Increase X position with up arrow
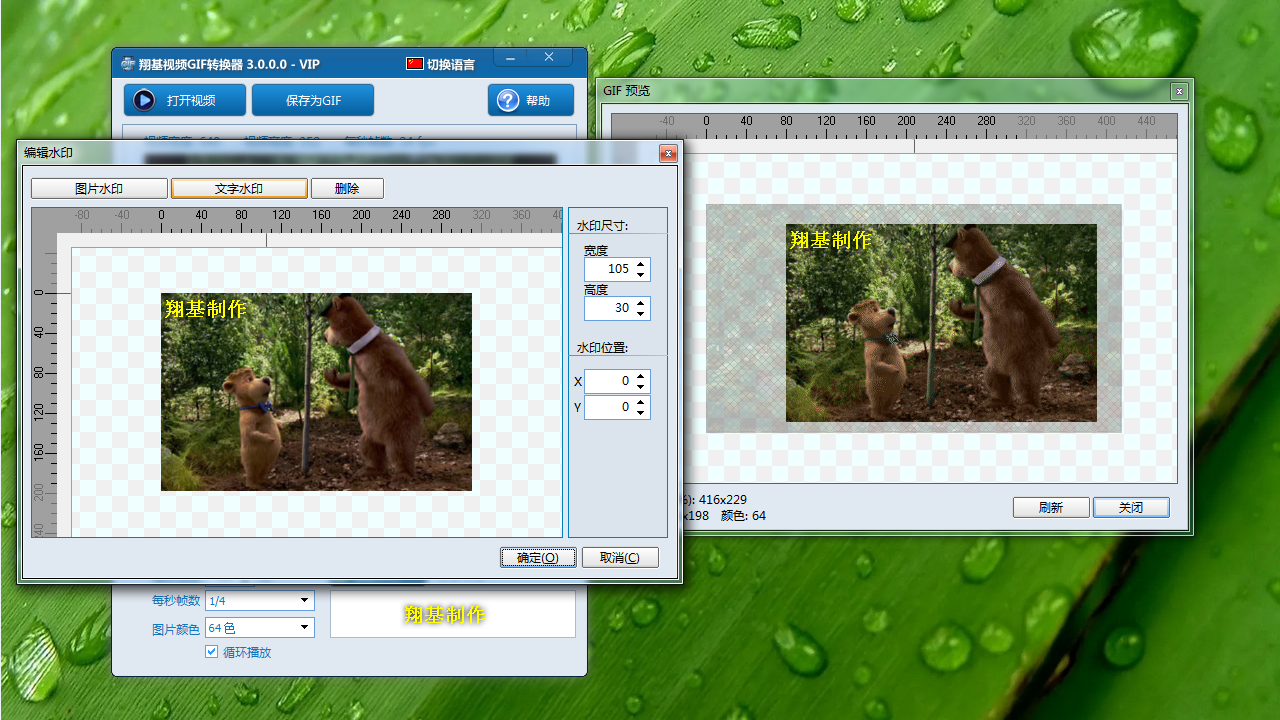The image size is (1280, 720). 641,376
